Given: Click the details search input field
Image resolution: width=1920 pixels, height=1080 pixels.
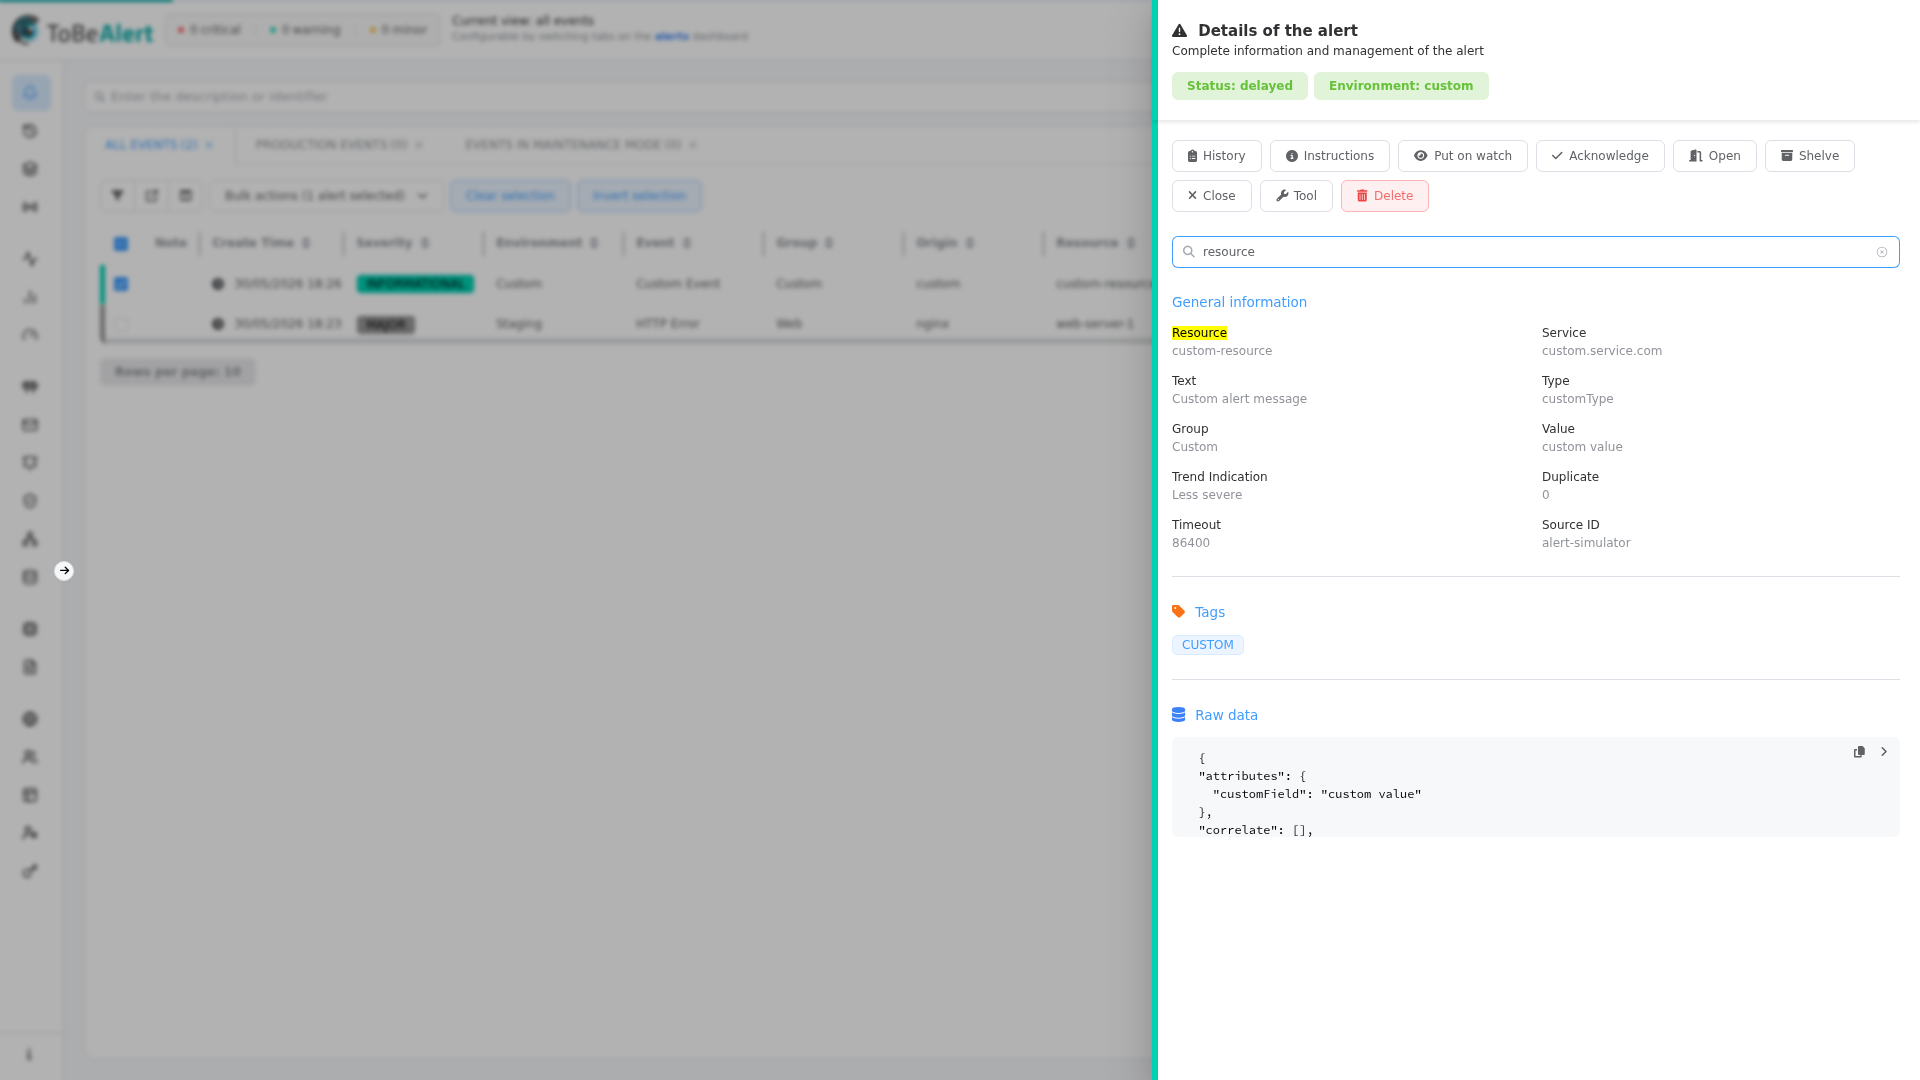Looking at the screenshot, I should click(x=1535, y=252).
